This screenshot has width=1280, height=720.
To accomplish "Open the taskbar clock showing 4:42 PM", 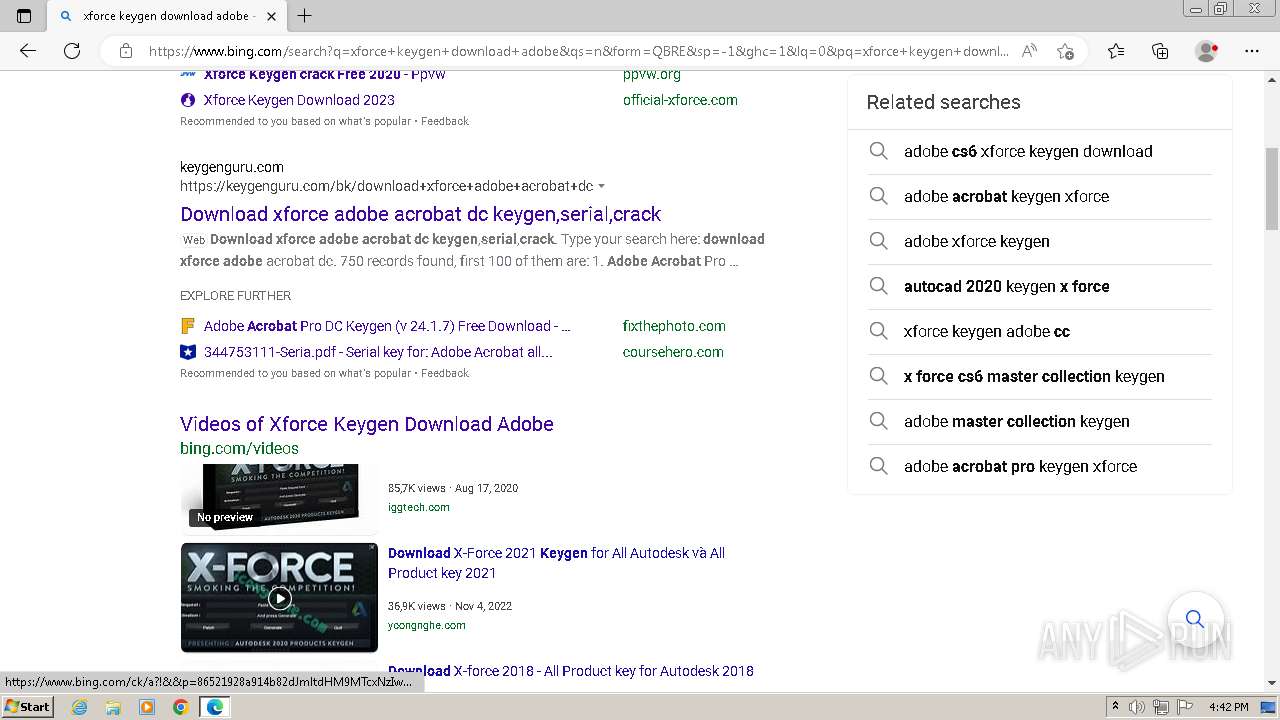I will (x=1228, y=707).
